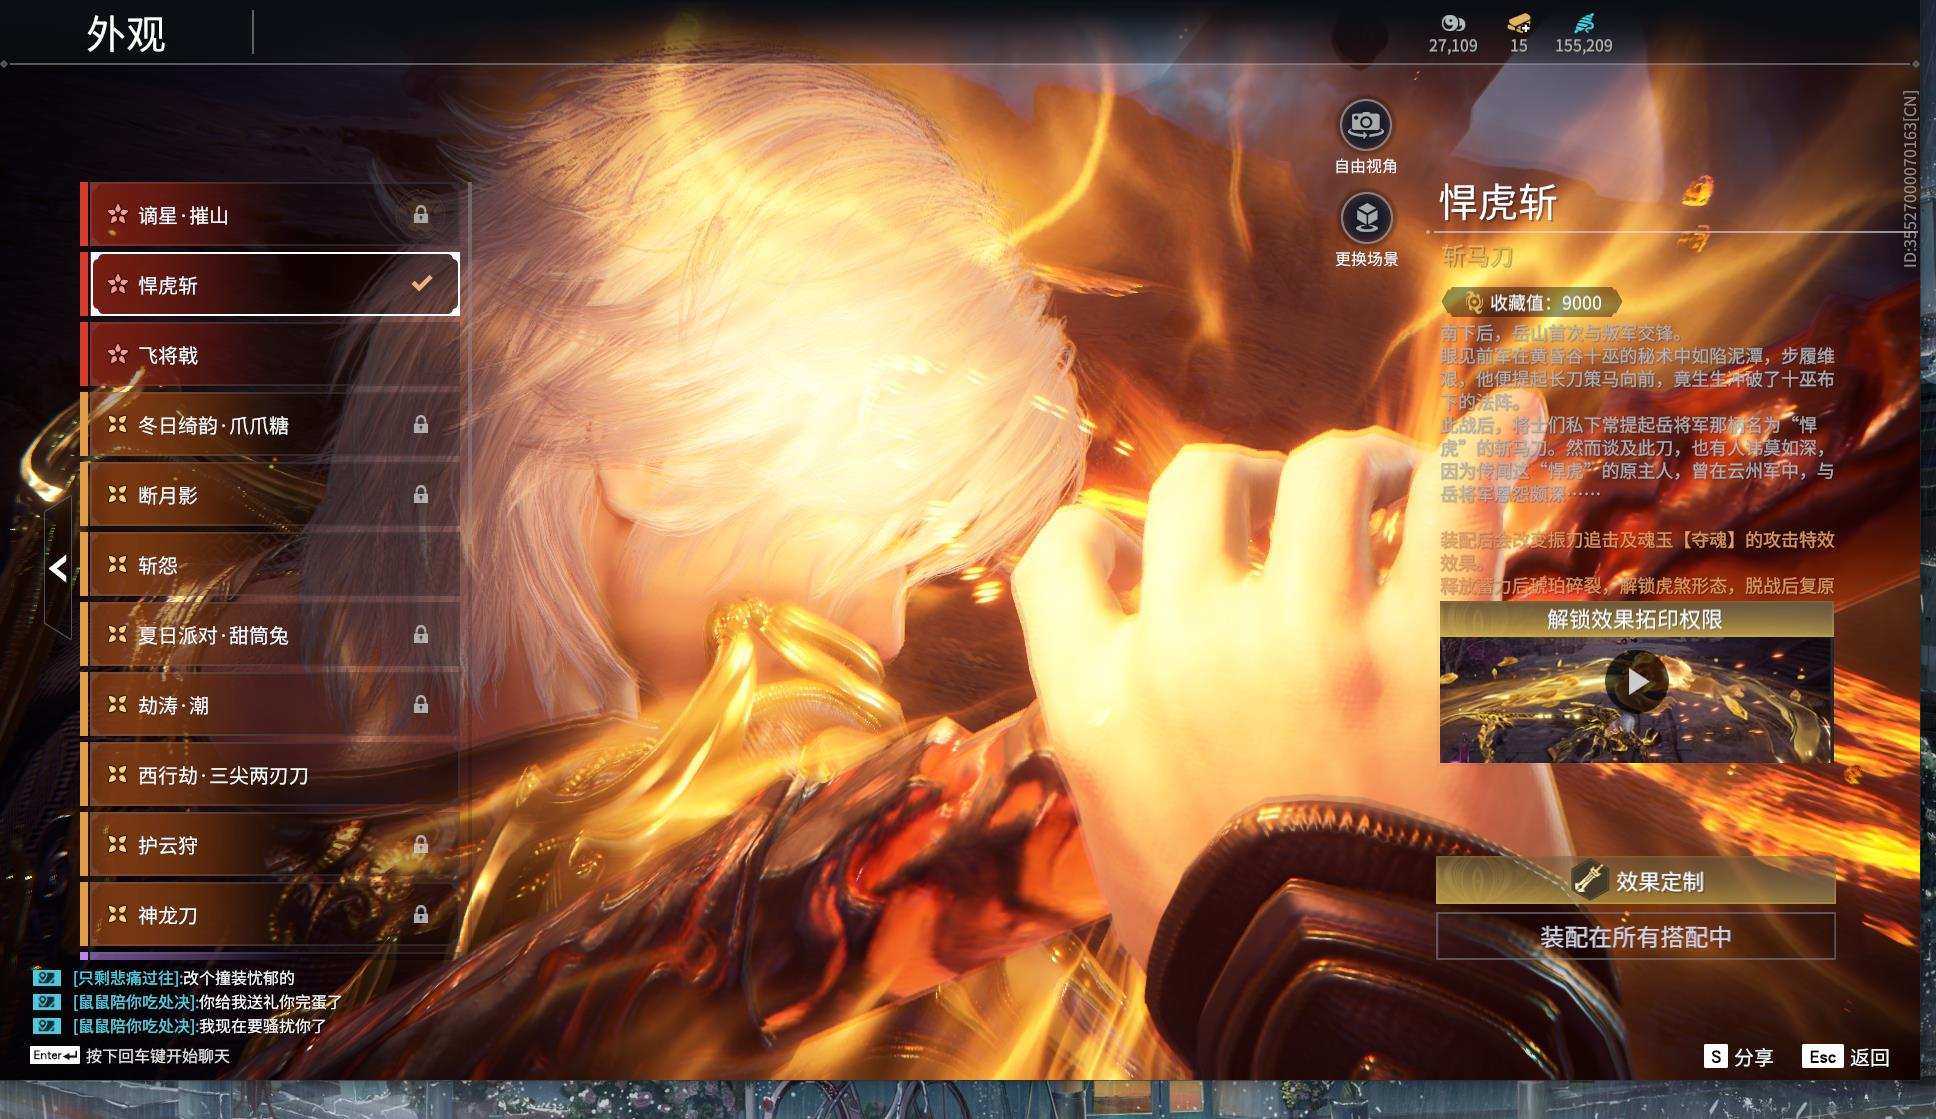Select the 断月影 weapon skin
1936x1119 pixels.
click(x=270, y=495)
